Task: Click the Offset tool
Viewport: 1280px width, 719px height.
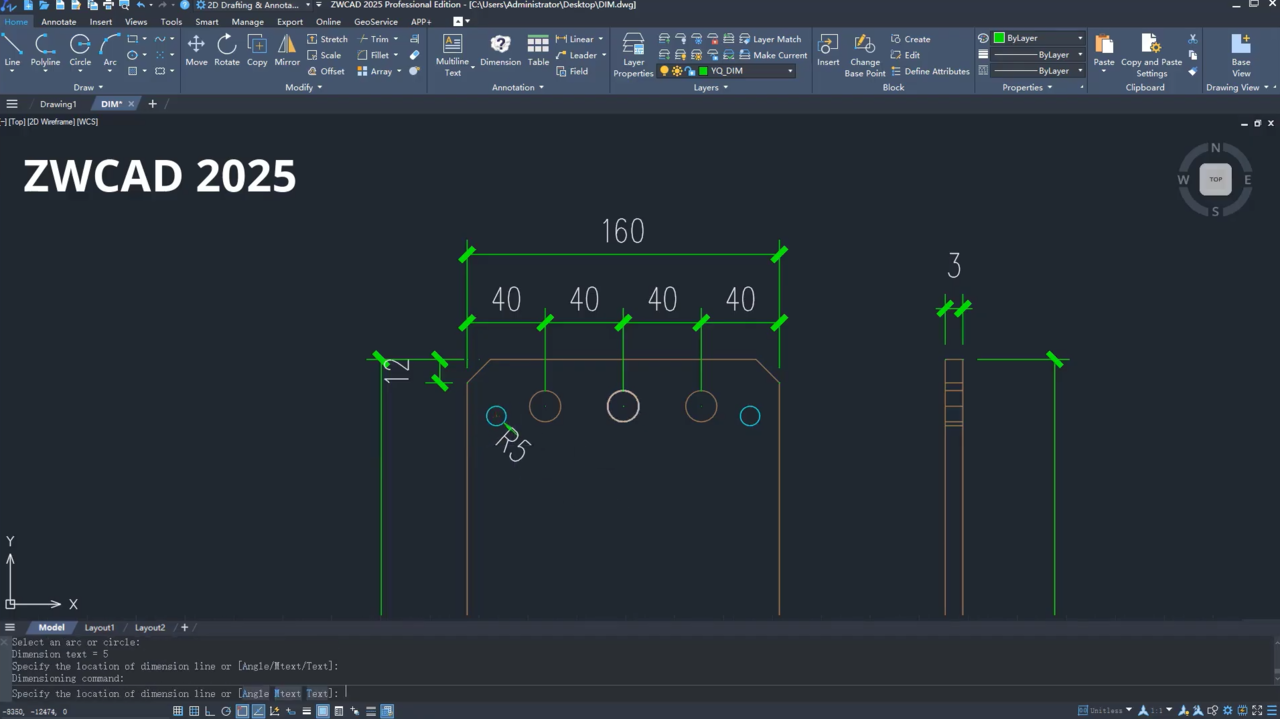Action: [x=326, y=71]
